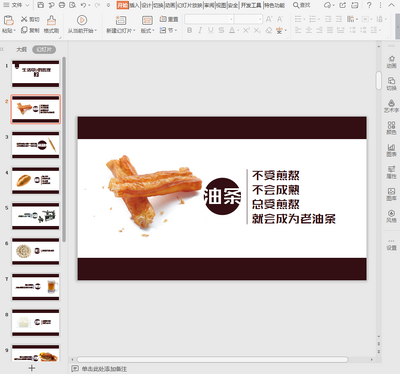This screenshot has height=374, width=400.
Task: Toggle Strikethrough formatting
Action: click(221, 30)
